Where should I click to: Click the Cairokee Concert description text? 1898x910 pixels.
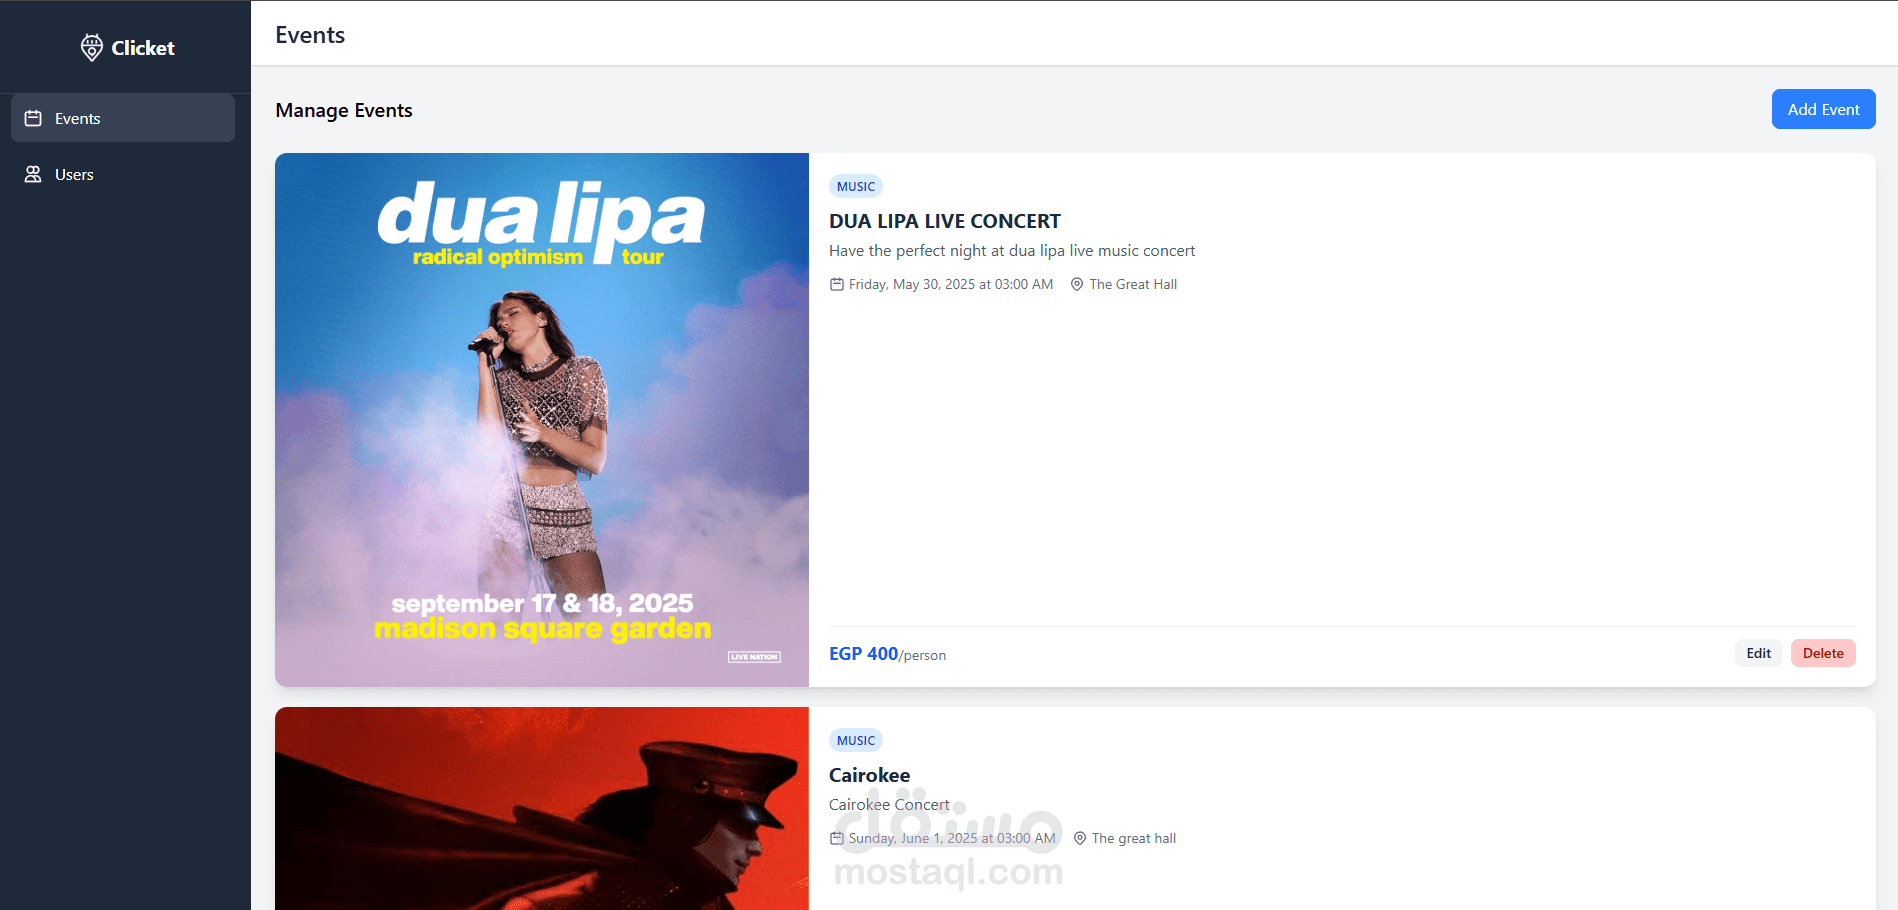click(889, 805)
